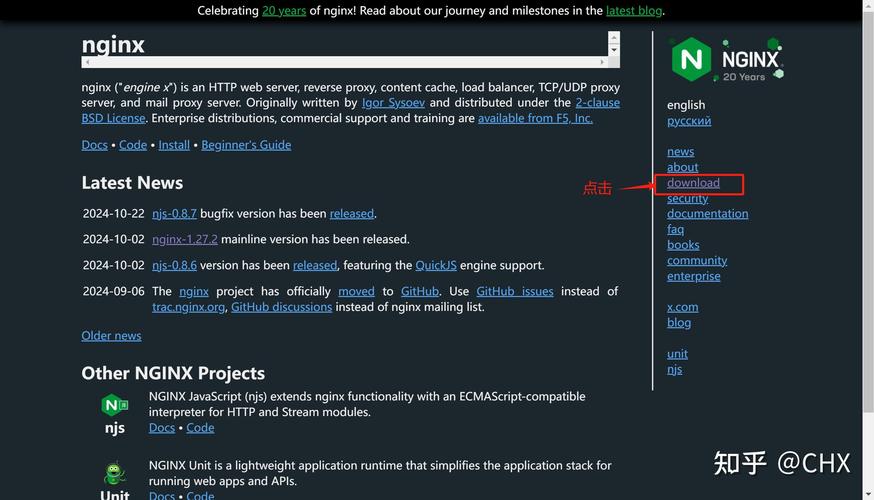The image size is (874, 500).
Task: Open the QuickJS link
Action: point(436,265)
